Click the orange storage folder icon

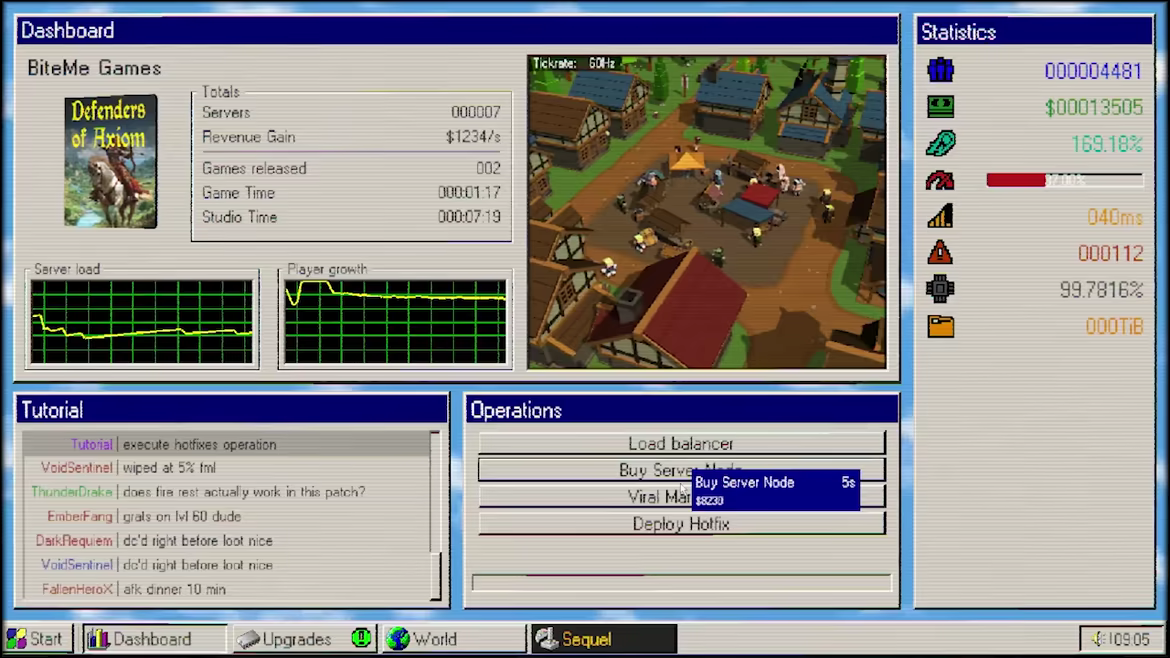pos(940,326)
